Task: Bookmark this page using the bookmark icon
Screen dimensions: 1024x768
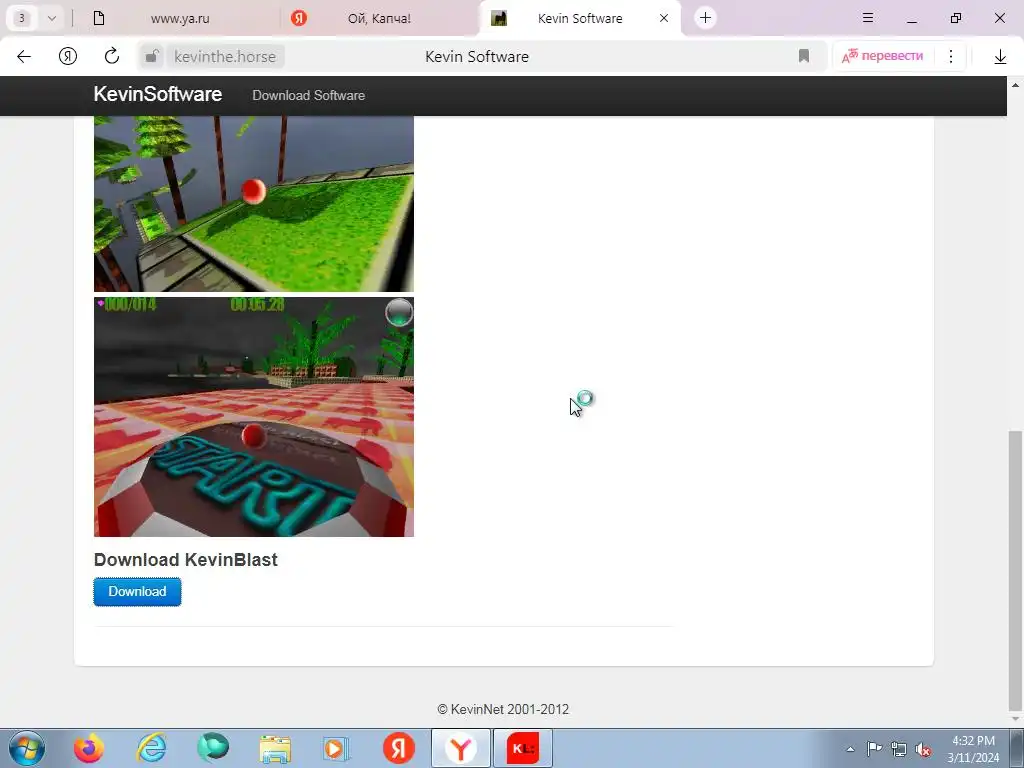Action: click(804, 56)
